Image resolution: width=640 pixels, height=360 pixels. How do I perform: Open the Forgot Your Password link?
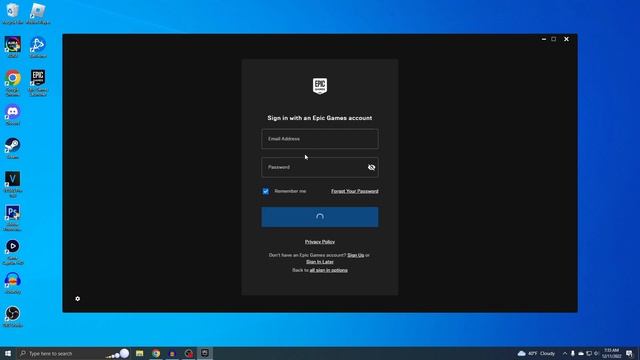355,191
